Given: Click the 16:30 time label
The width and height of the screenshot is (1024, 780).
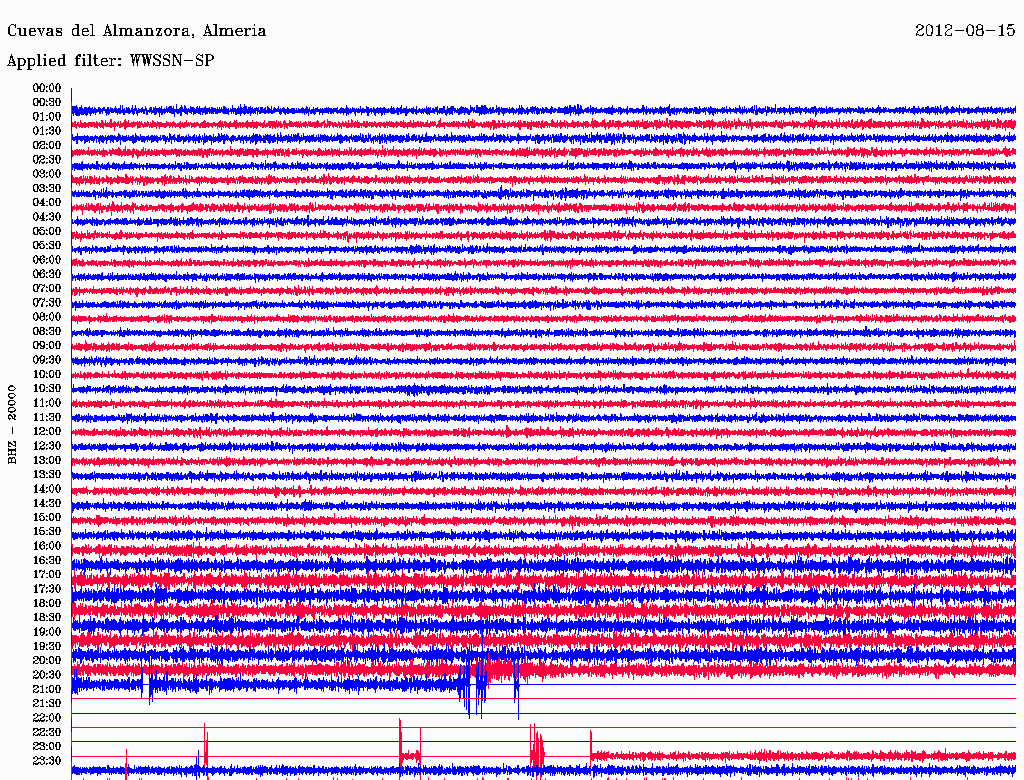Looking at the screenshot, I should [x=47, y=561].
